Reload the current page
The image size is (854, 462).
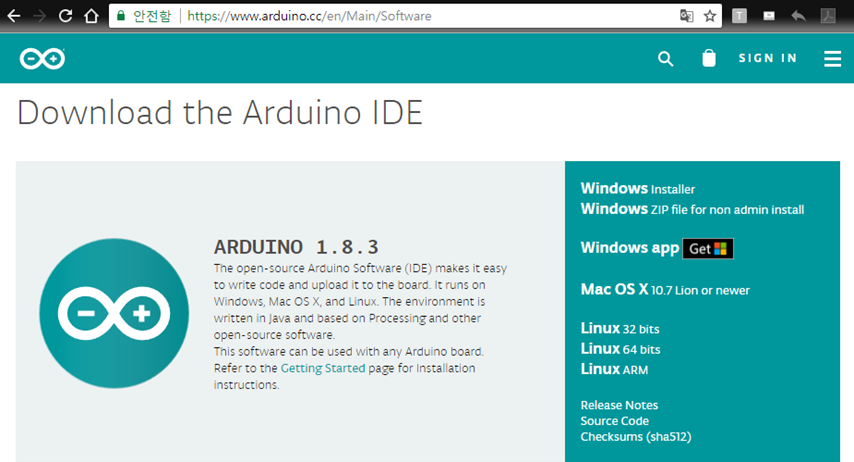point(65,16)
